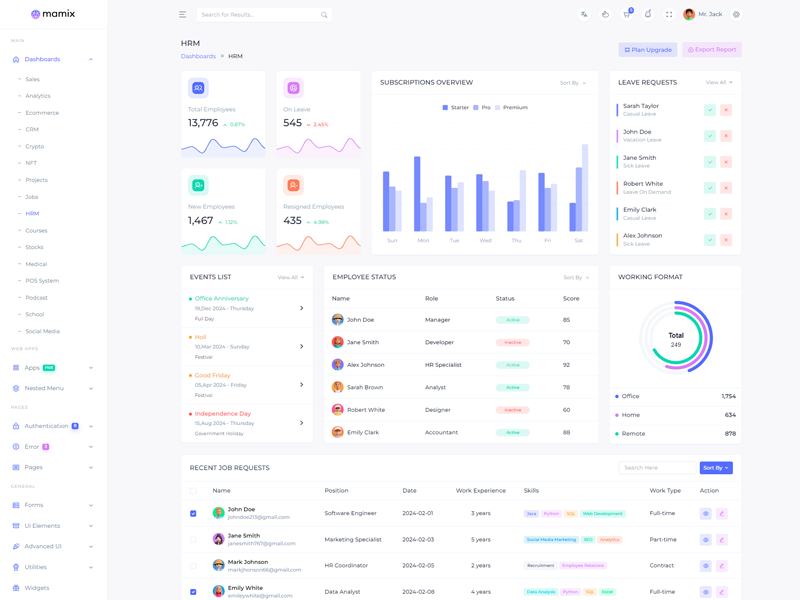Click edit icon for John Doe's job request
Image resolution: width=800 pixels, height=600 pixels.
point(722,514)
